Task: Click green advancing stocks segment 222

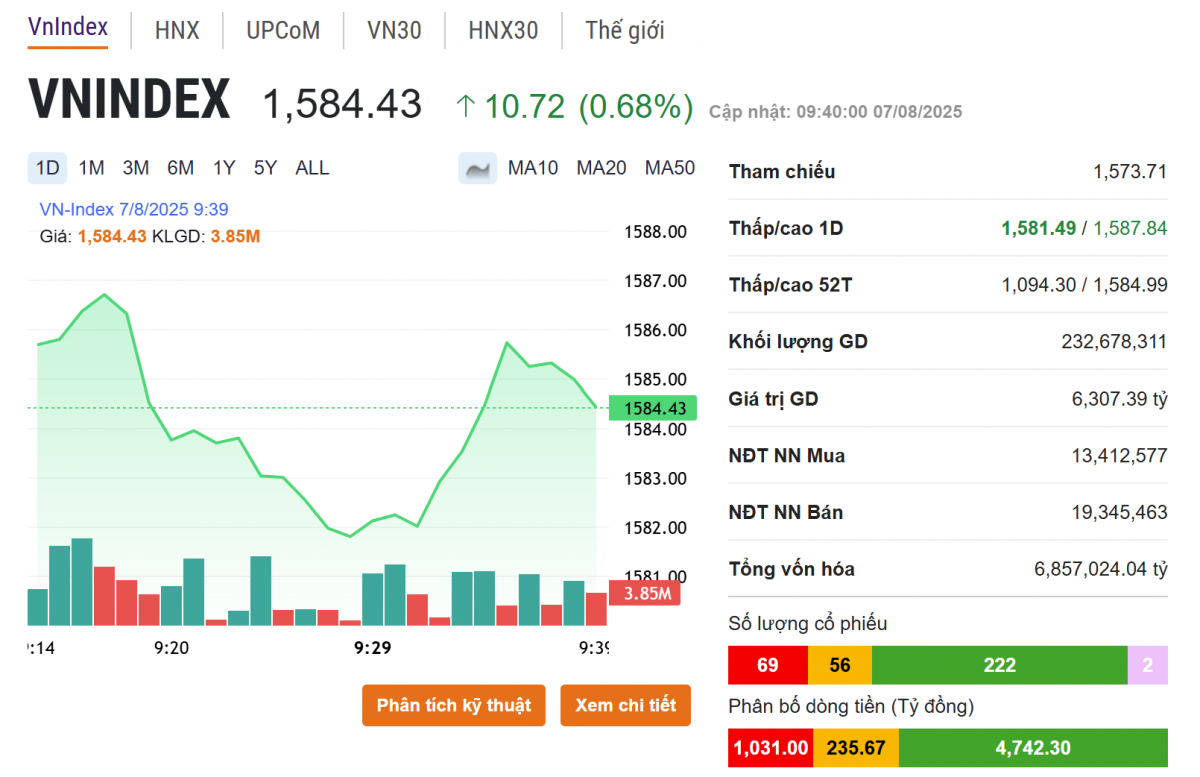Action: (x=1000, y=665)
